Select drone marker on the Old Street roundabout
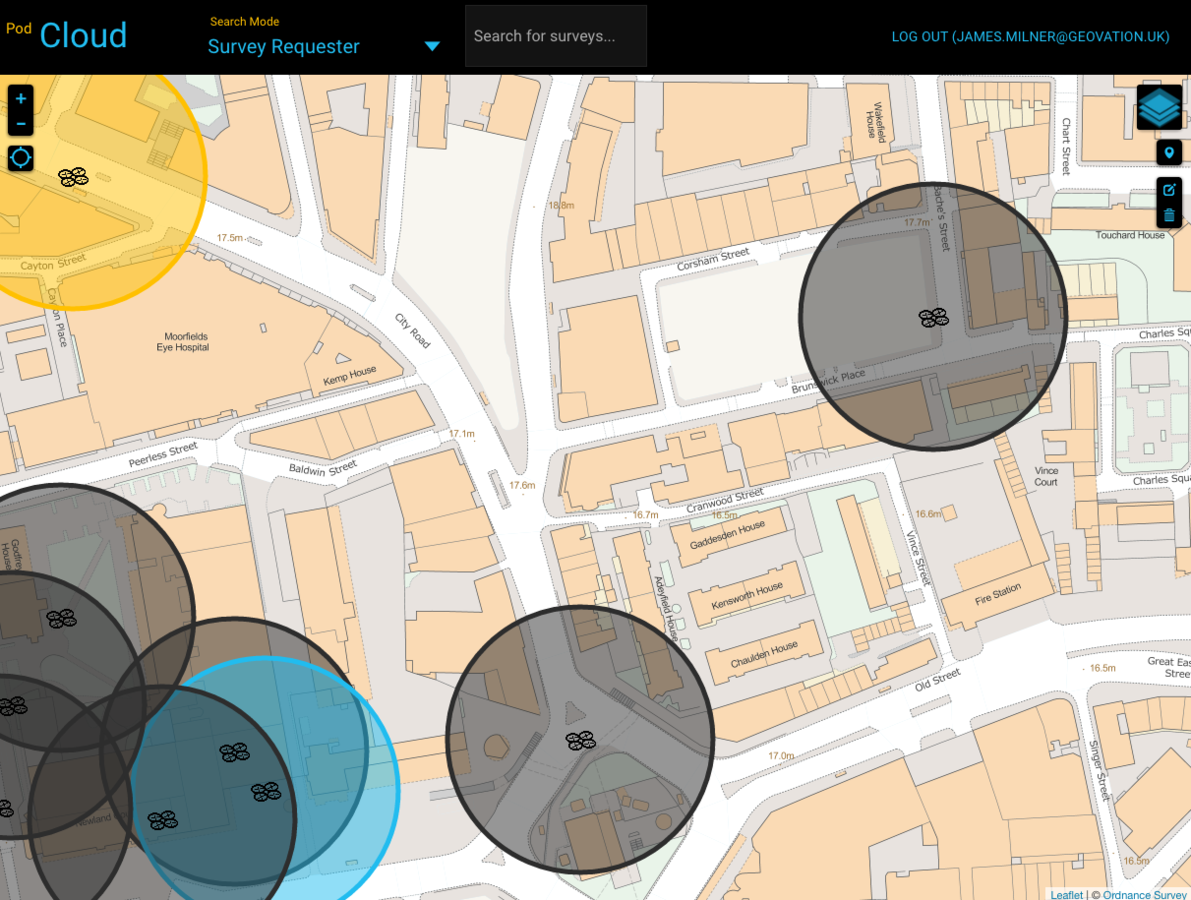 [580, 741]
